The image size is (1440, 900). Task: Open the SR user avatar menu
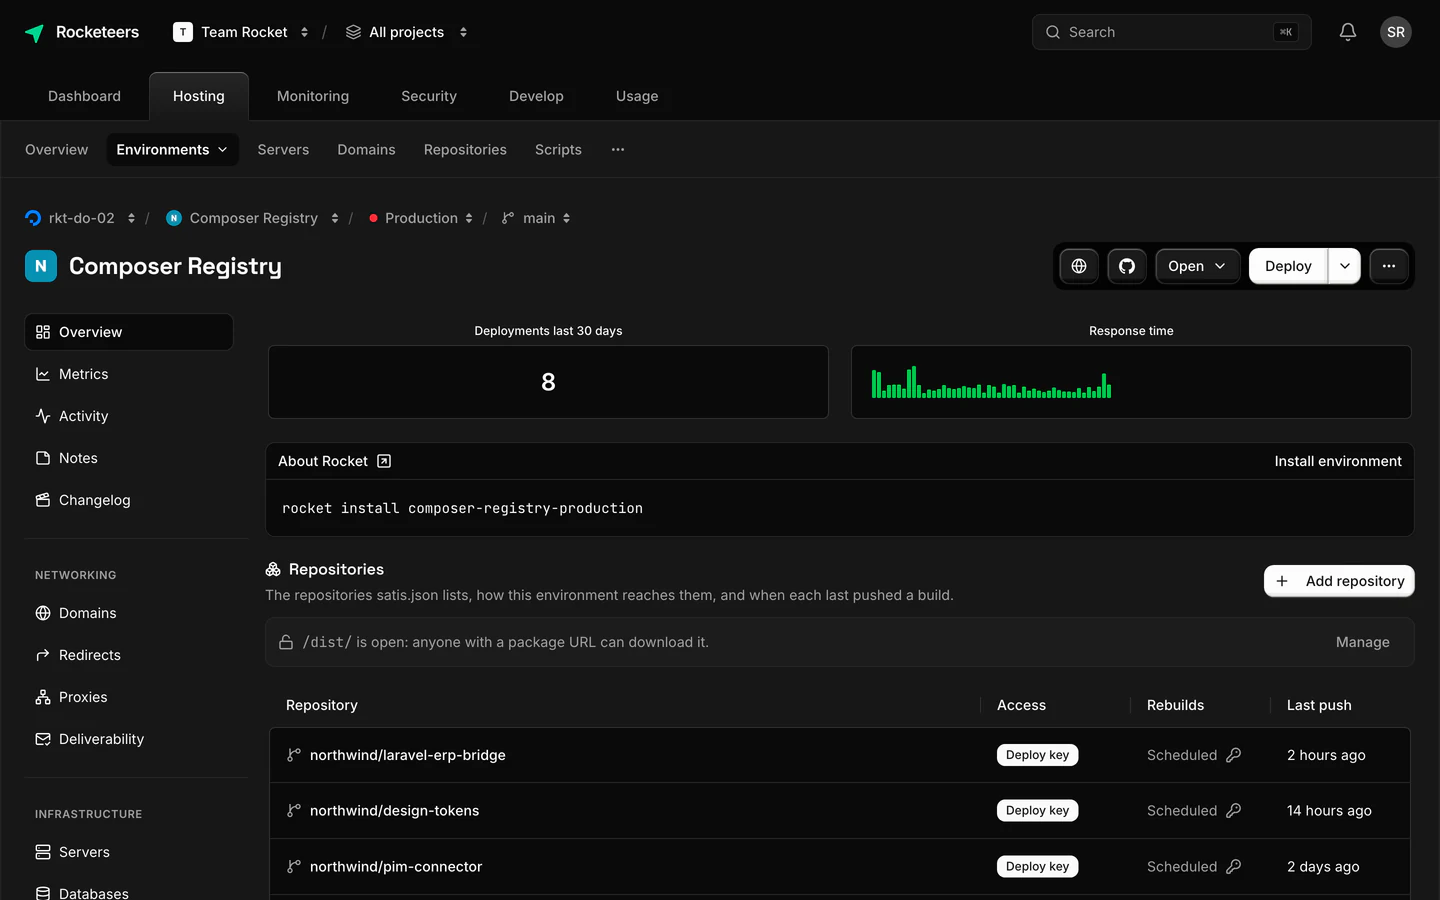click(1396, 32)
